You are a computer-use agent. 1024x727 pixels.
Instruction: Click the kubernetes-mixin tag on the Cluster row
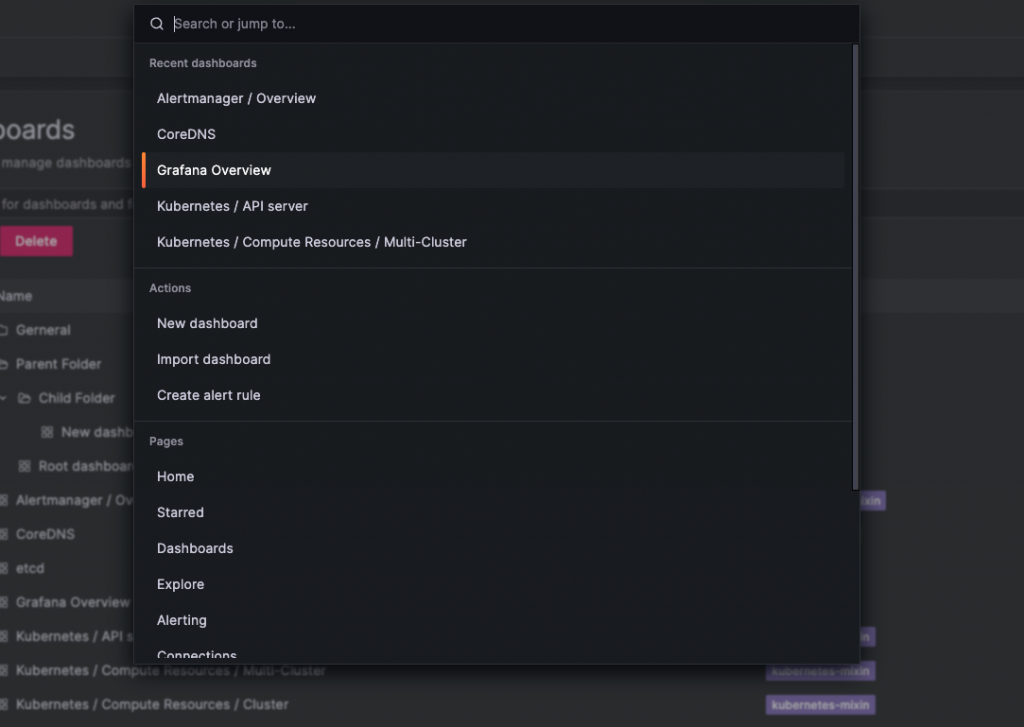pyautogui.click(x=820, y=705)
